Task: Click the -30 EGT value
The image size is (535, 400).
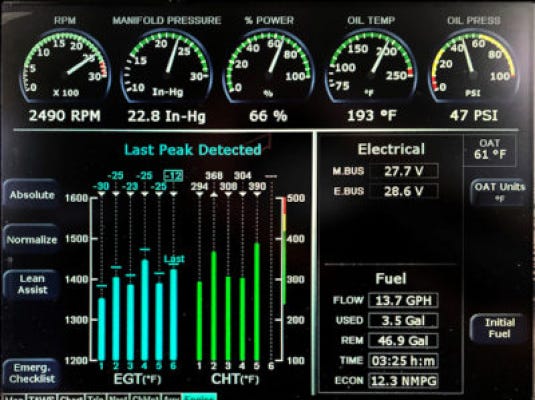Action: coord(101,186)
